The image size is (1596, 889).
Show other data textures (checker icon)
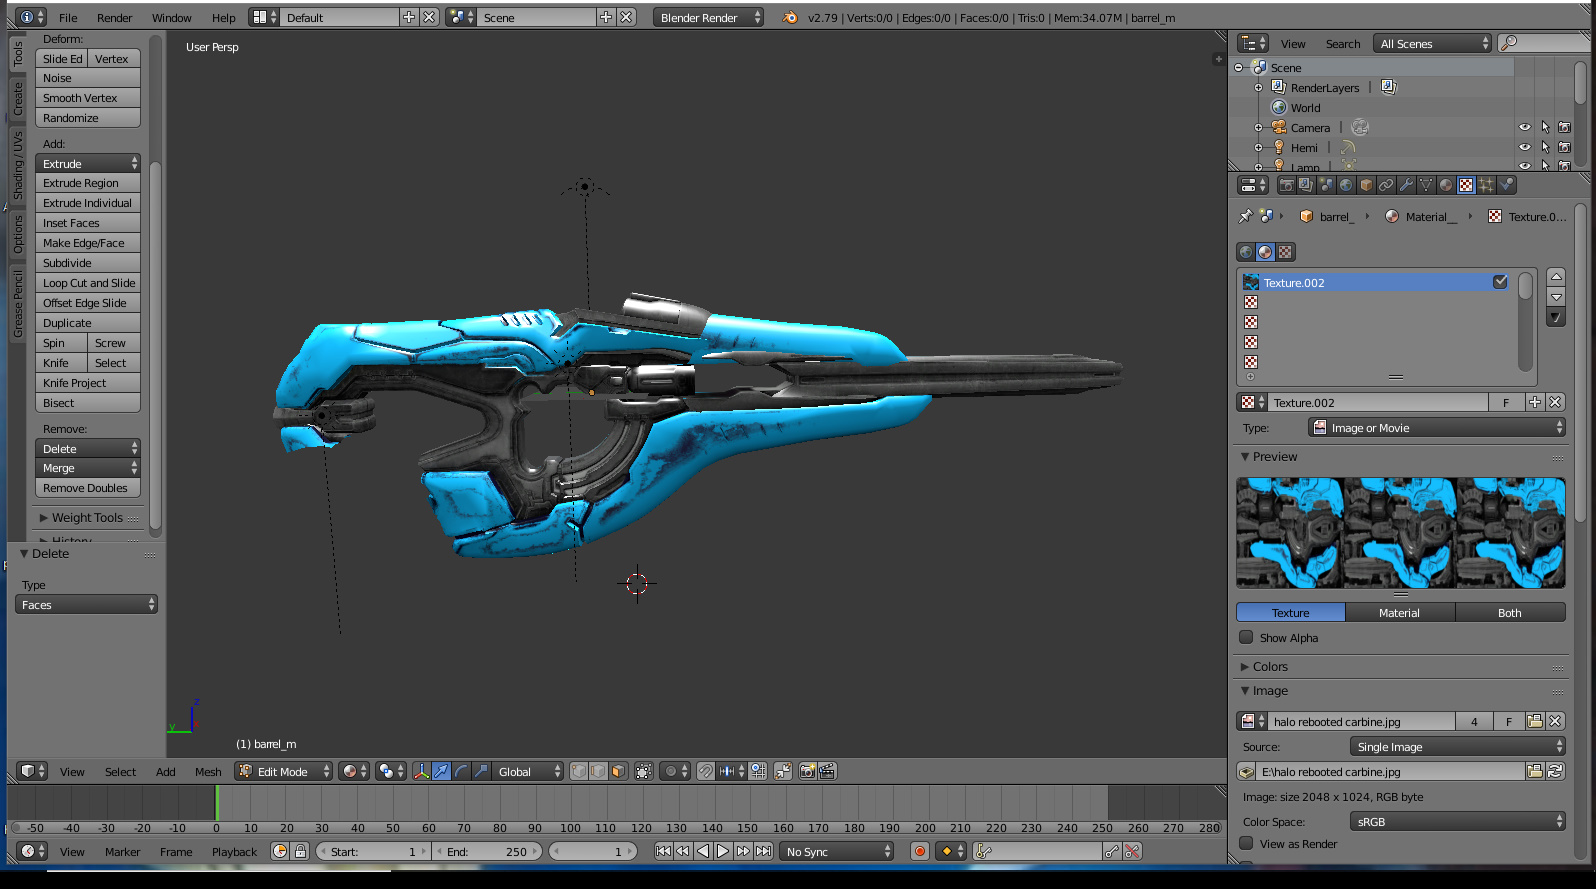pyautogui.click(x=1286, y=252)
